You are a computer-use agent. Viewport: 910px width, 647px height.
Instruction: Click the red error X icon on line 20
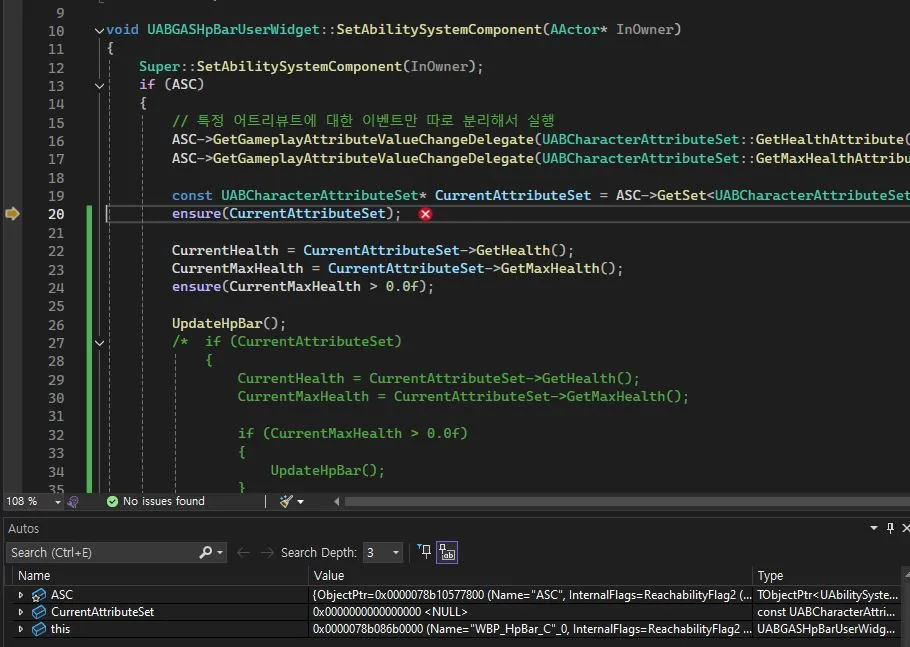point(425,214)
